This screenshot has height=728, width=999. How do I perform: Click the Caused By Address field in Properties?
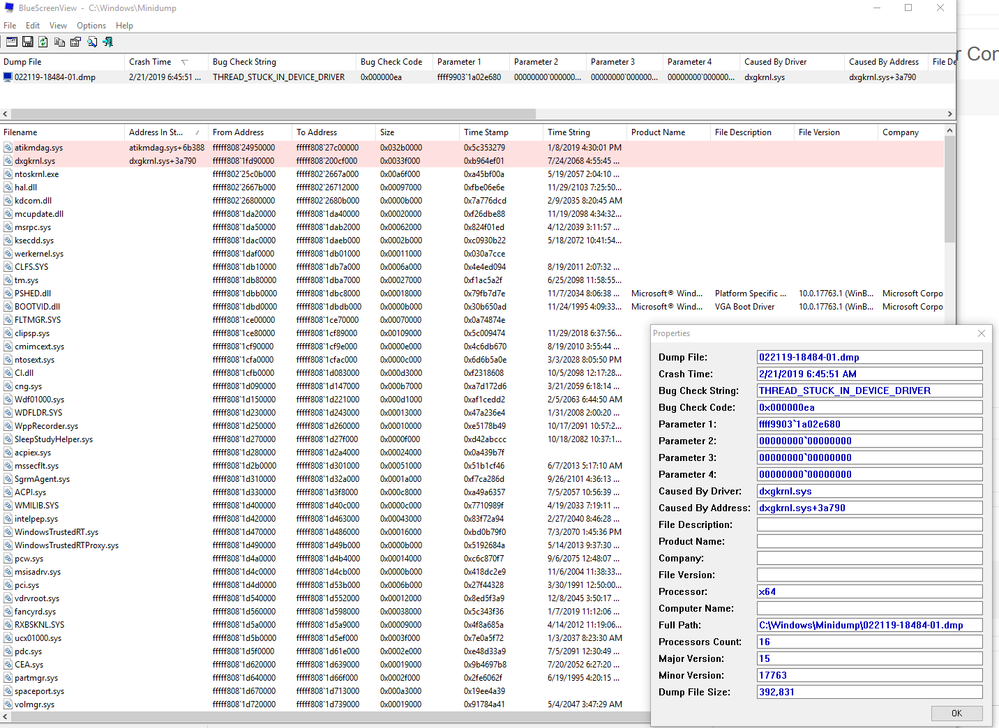(870, 508)
